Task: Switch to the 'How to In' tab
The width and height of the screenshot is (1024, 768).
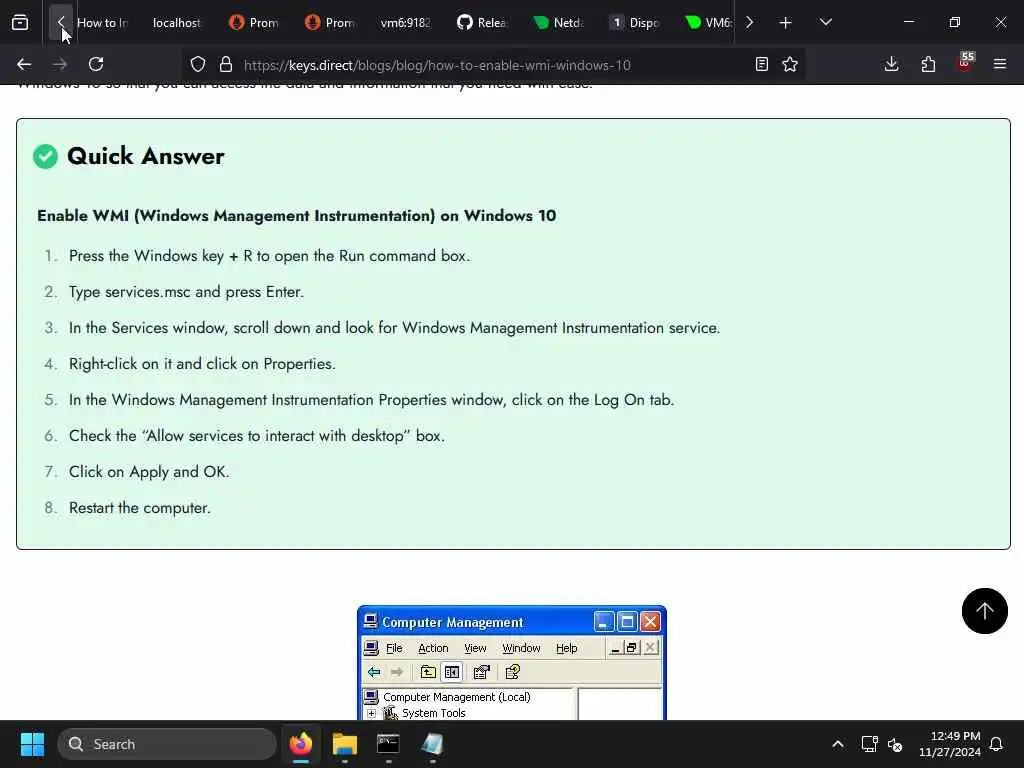Action: 103,23
